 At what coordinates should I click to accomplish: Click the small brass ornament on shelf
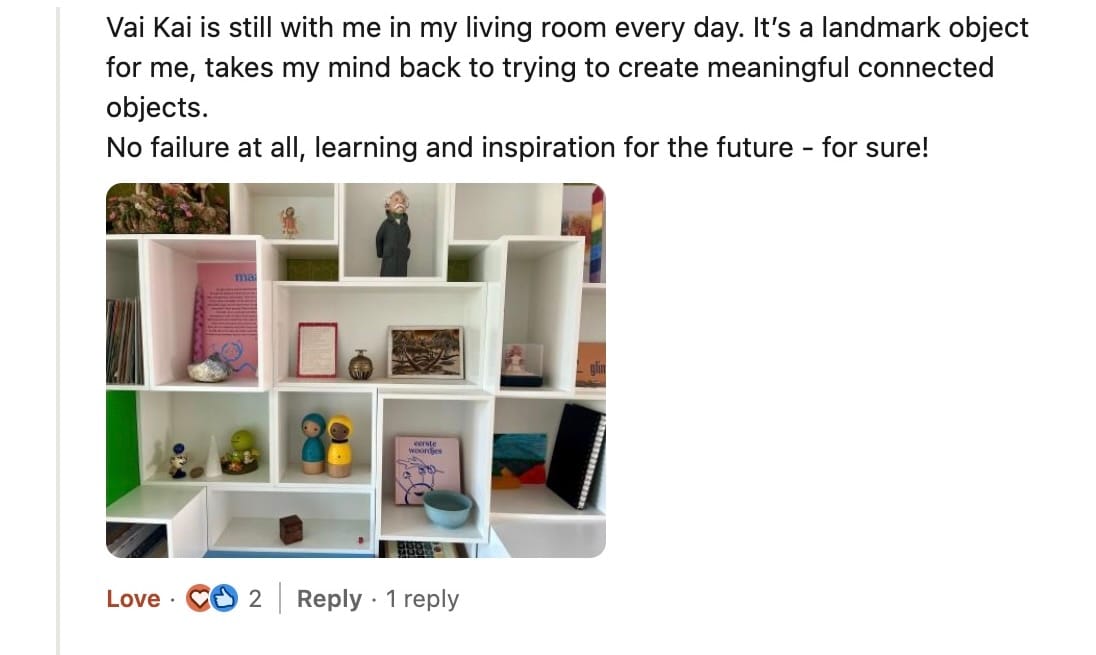click(x=361, y=364)
